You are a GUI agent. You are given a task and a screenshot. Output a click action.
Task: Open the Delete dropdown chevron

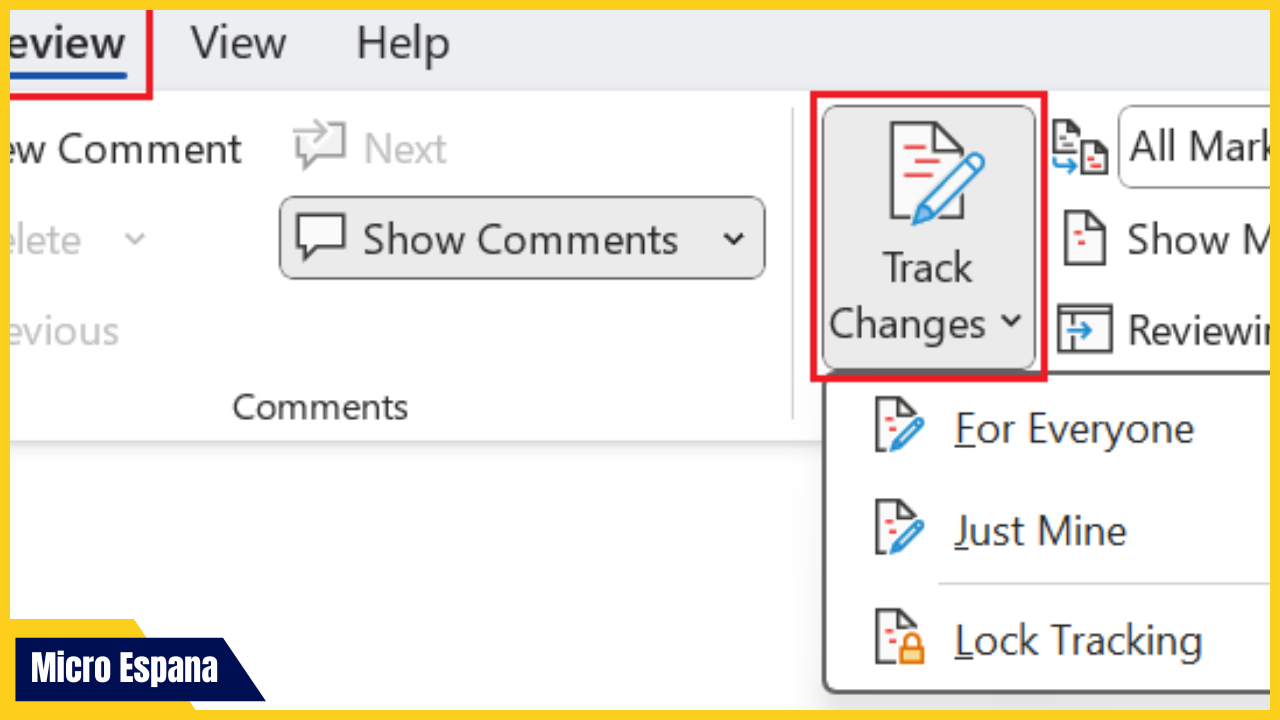(136, 238)
